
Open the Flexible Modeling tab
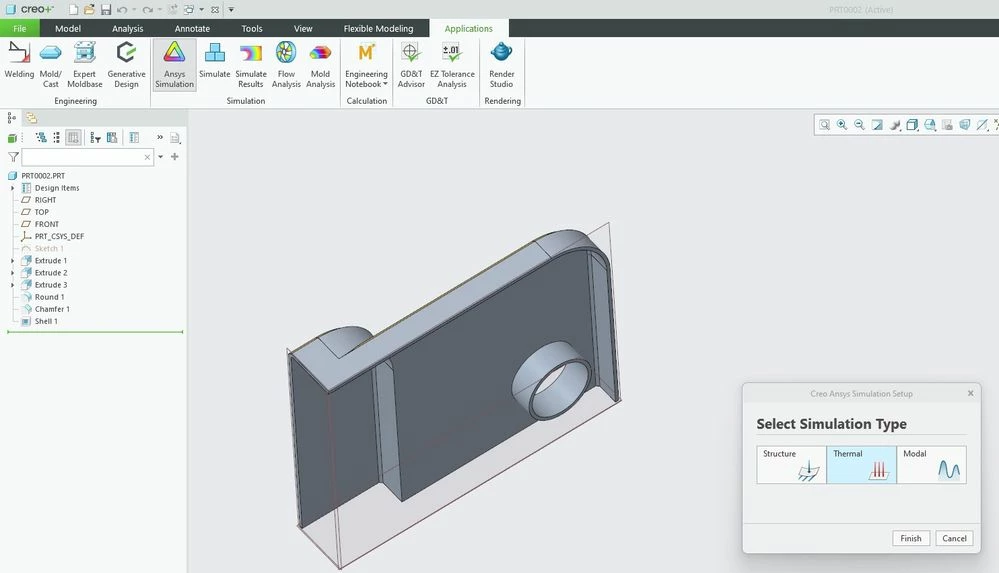click(x=378, y=28)
